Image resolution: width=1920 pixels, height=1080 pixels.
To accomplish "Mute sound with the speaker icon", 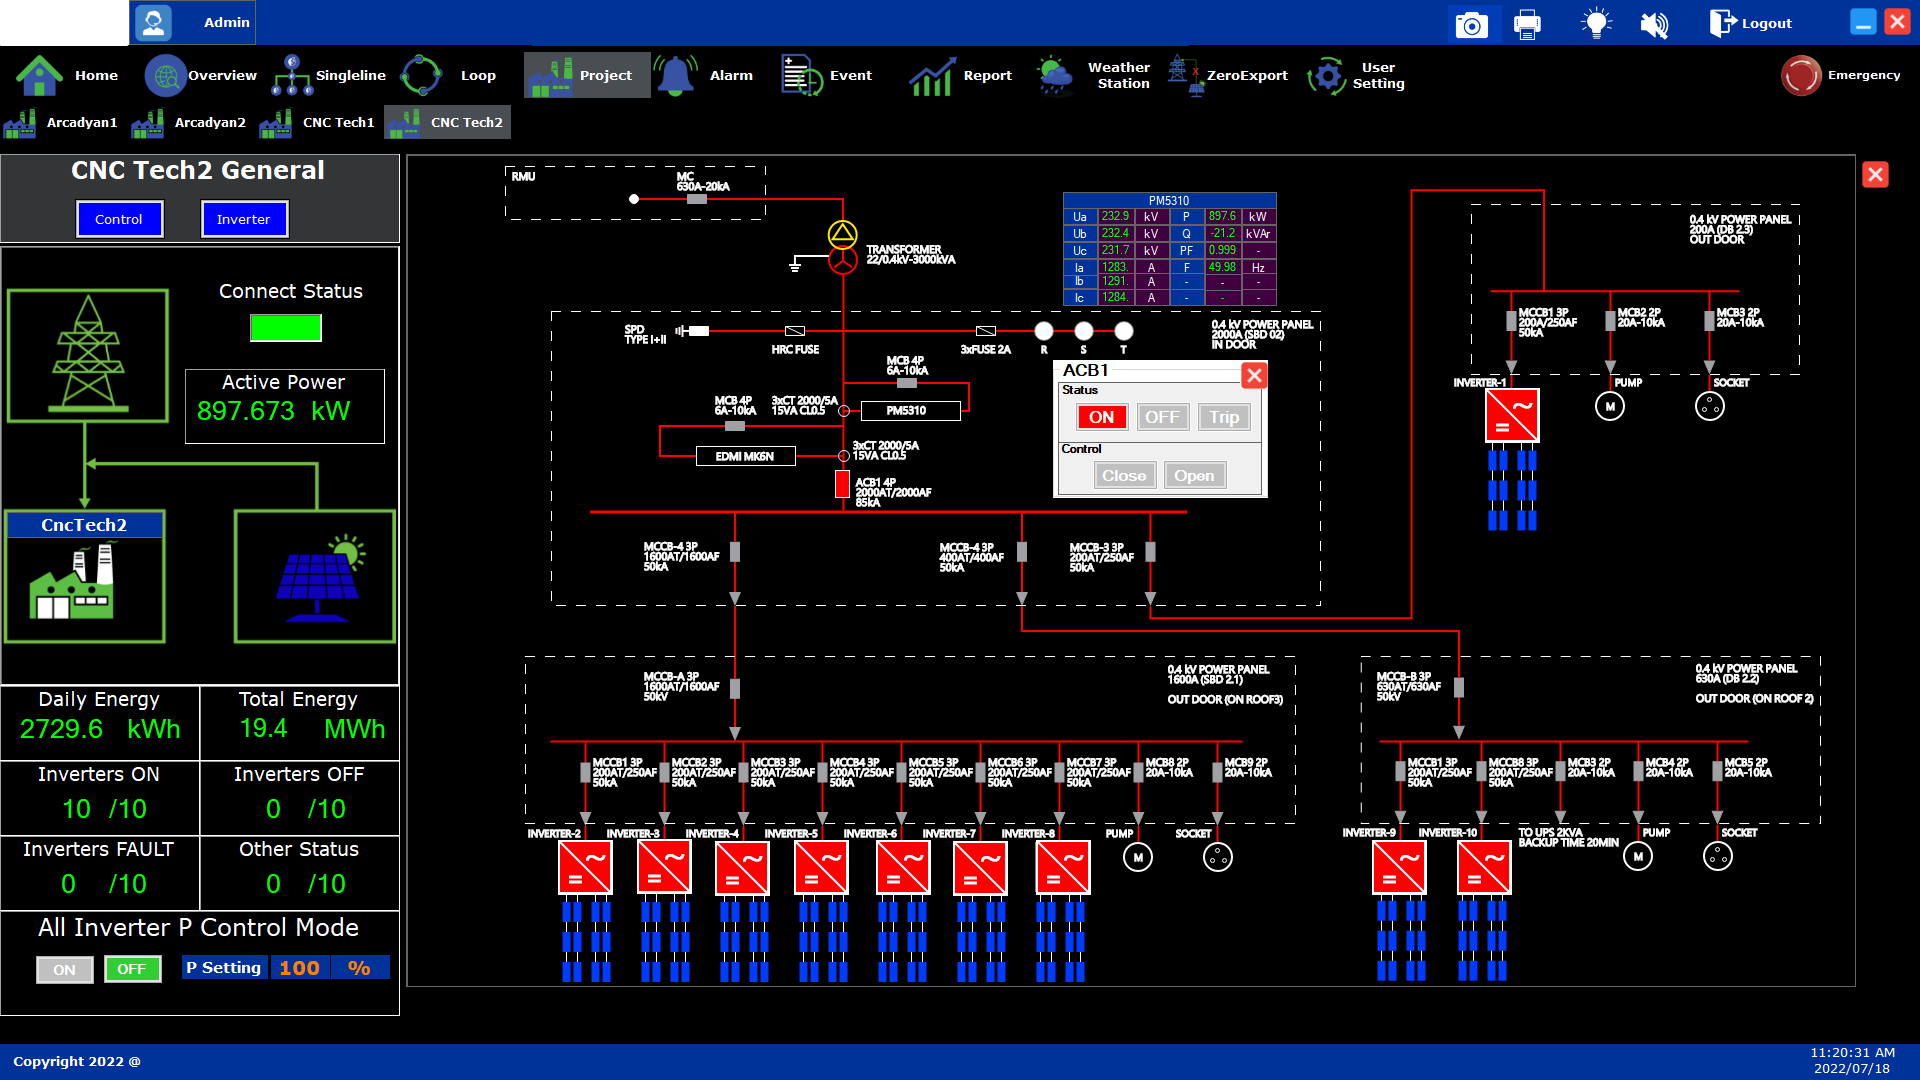I will [1654, 23].
